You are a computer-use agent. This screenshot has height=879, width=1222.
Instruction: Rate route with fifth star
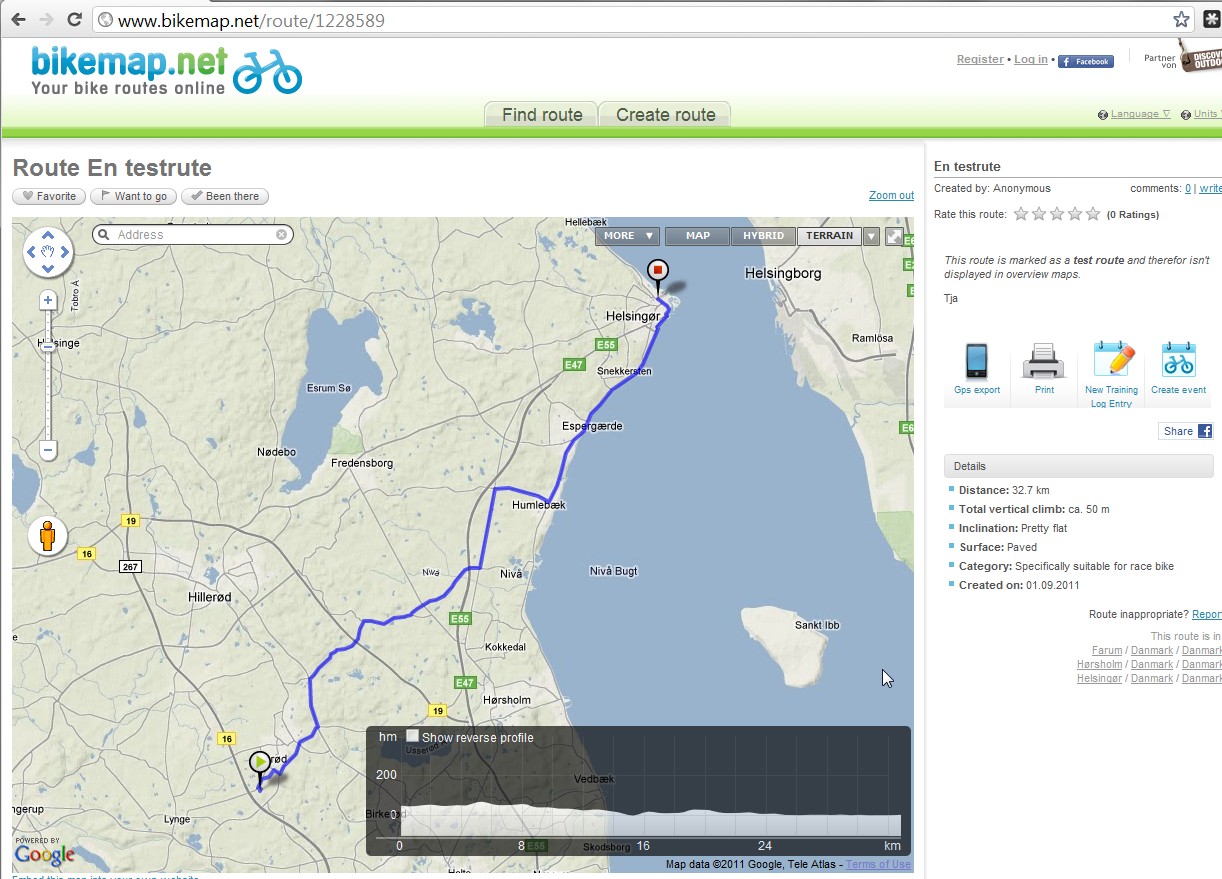(x=1093, y=214)
